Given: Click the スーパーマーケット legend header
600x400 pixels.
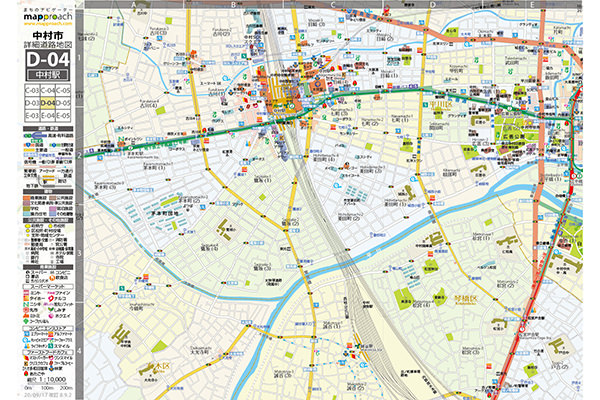Looking at the screenshot, I should tap(48, 287).
